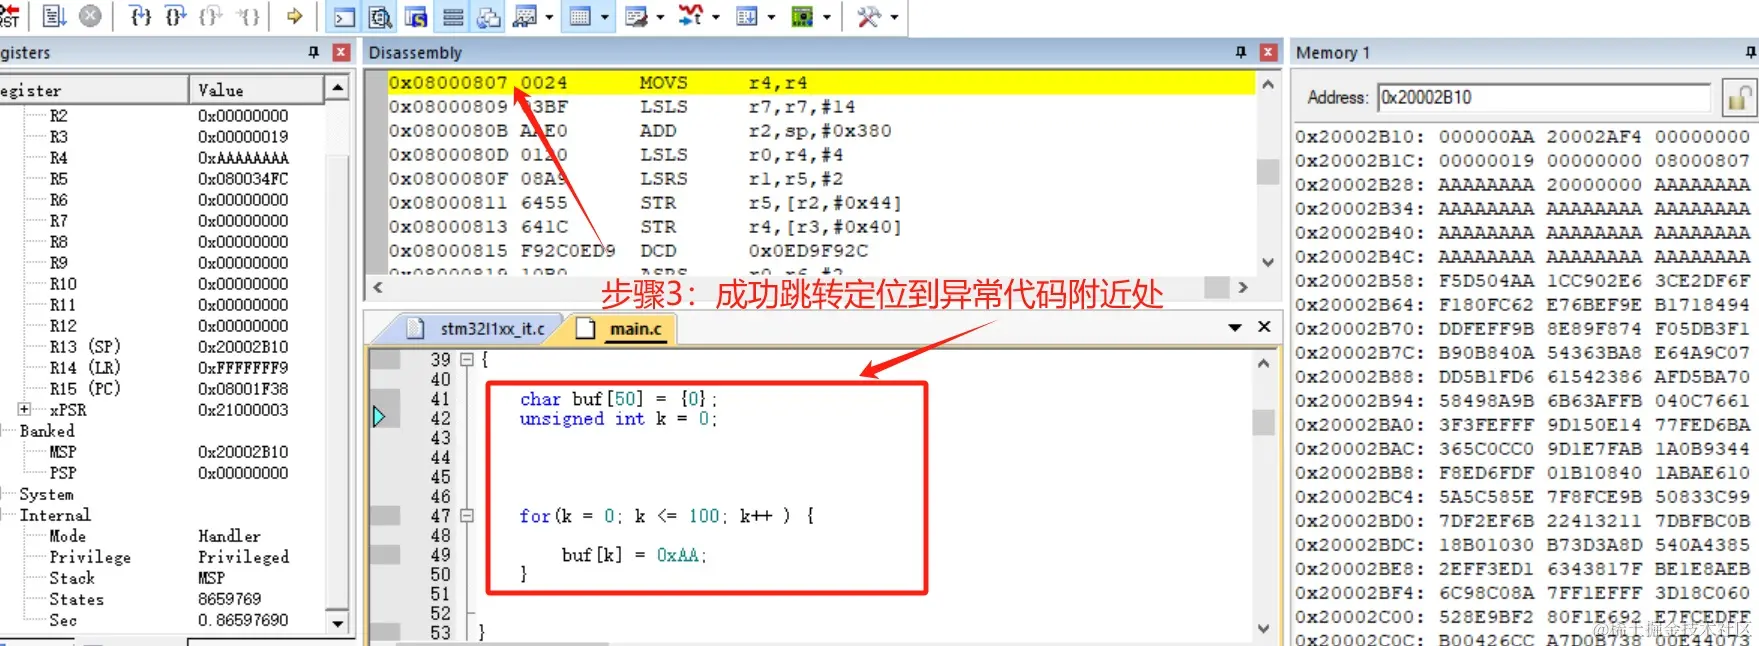Click the Memory 1 Address input field
The image size is (1759, 646).
tap(1544, 97)
